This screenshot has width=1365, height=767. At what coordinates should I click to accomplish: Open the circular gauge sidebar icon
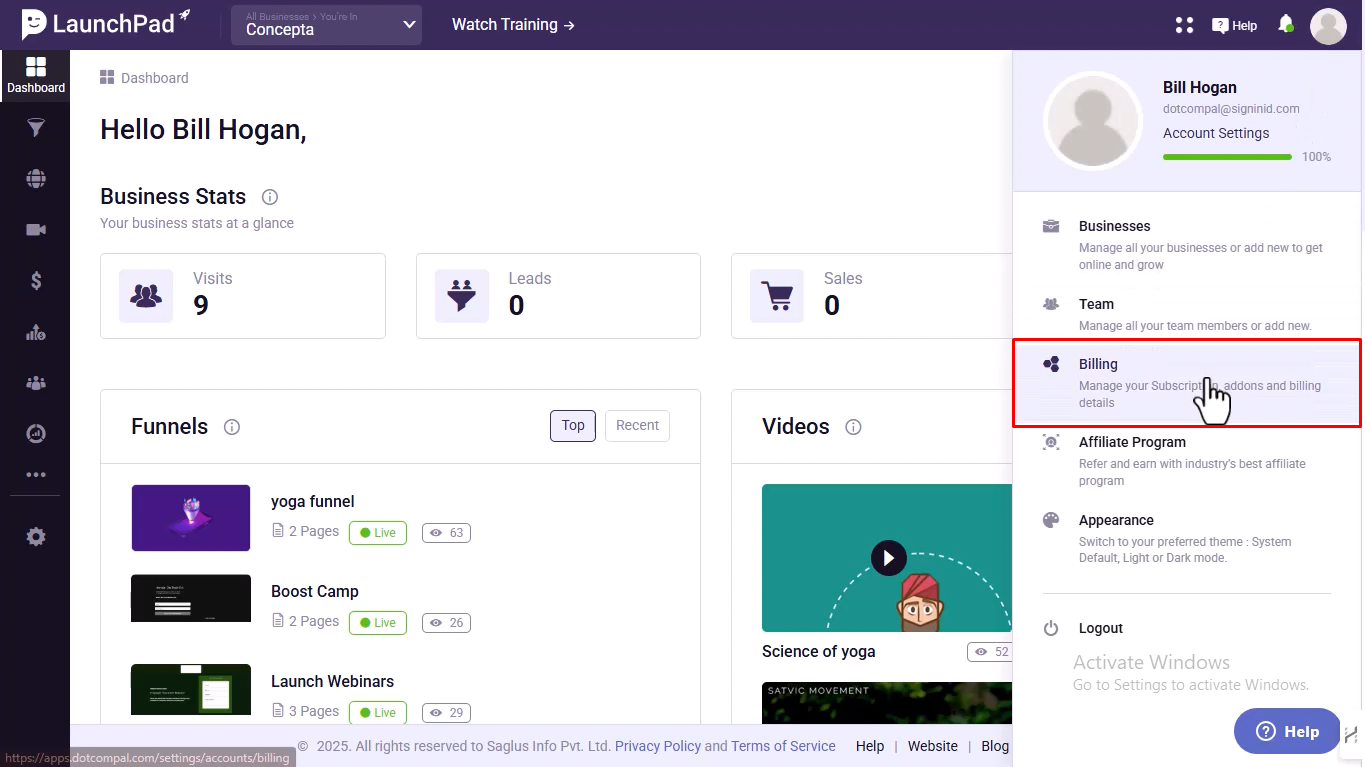(x=36, y=433)
